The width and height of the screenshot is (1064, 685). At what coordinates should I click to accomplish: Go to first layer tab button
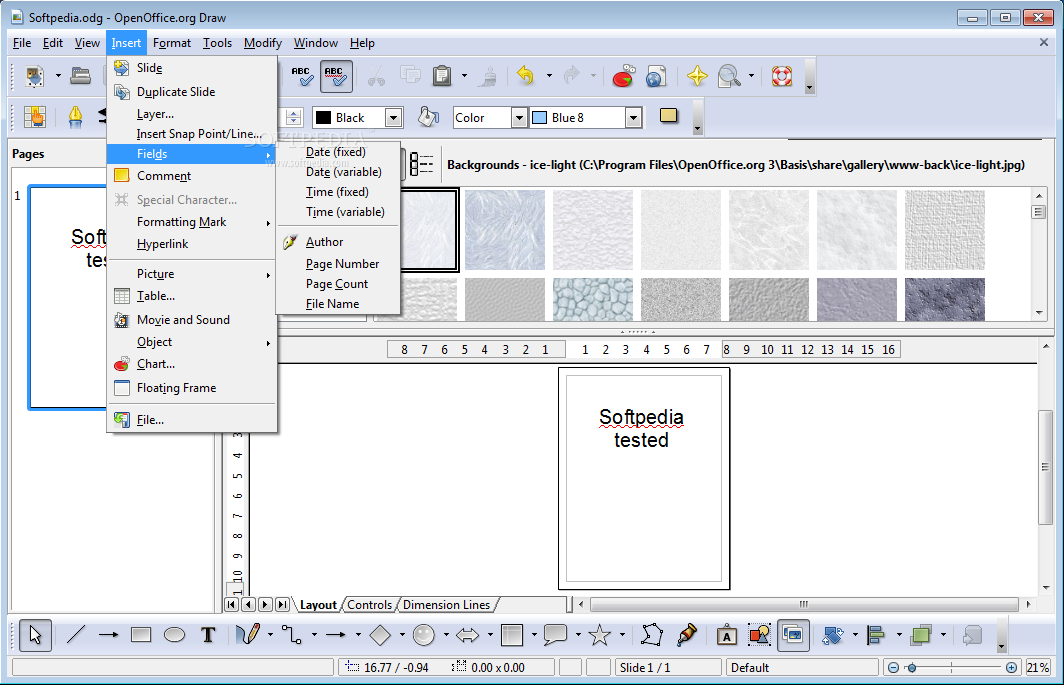[231, 604]
